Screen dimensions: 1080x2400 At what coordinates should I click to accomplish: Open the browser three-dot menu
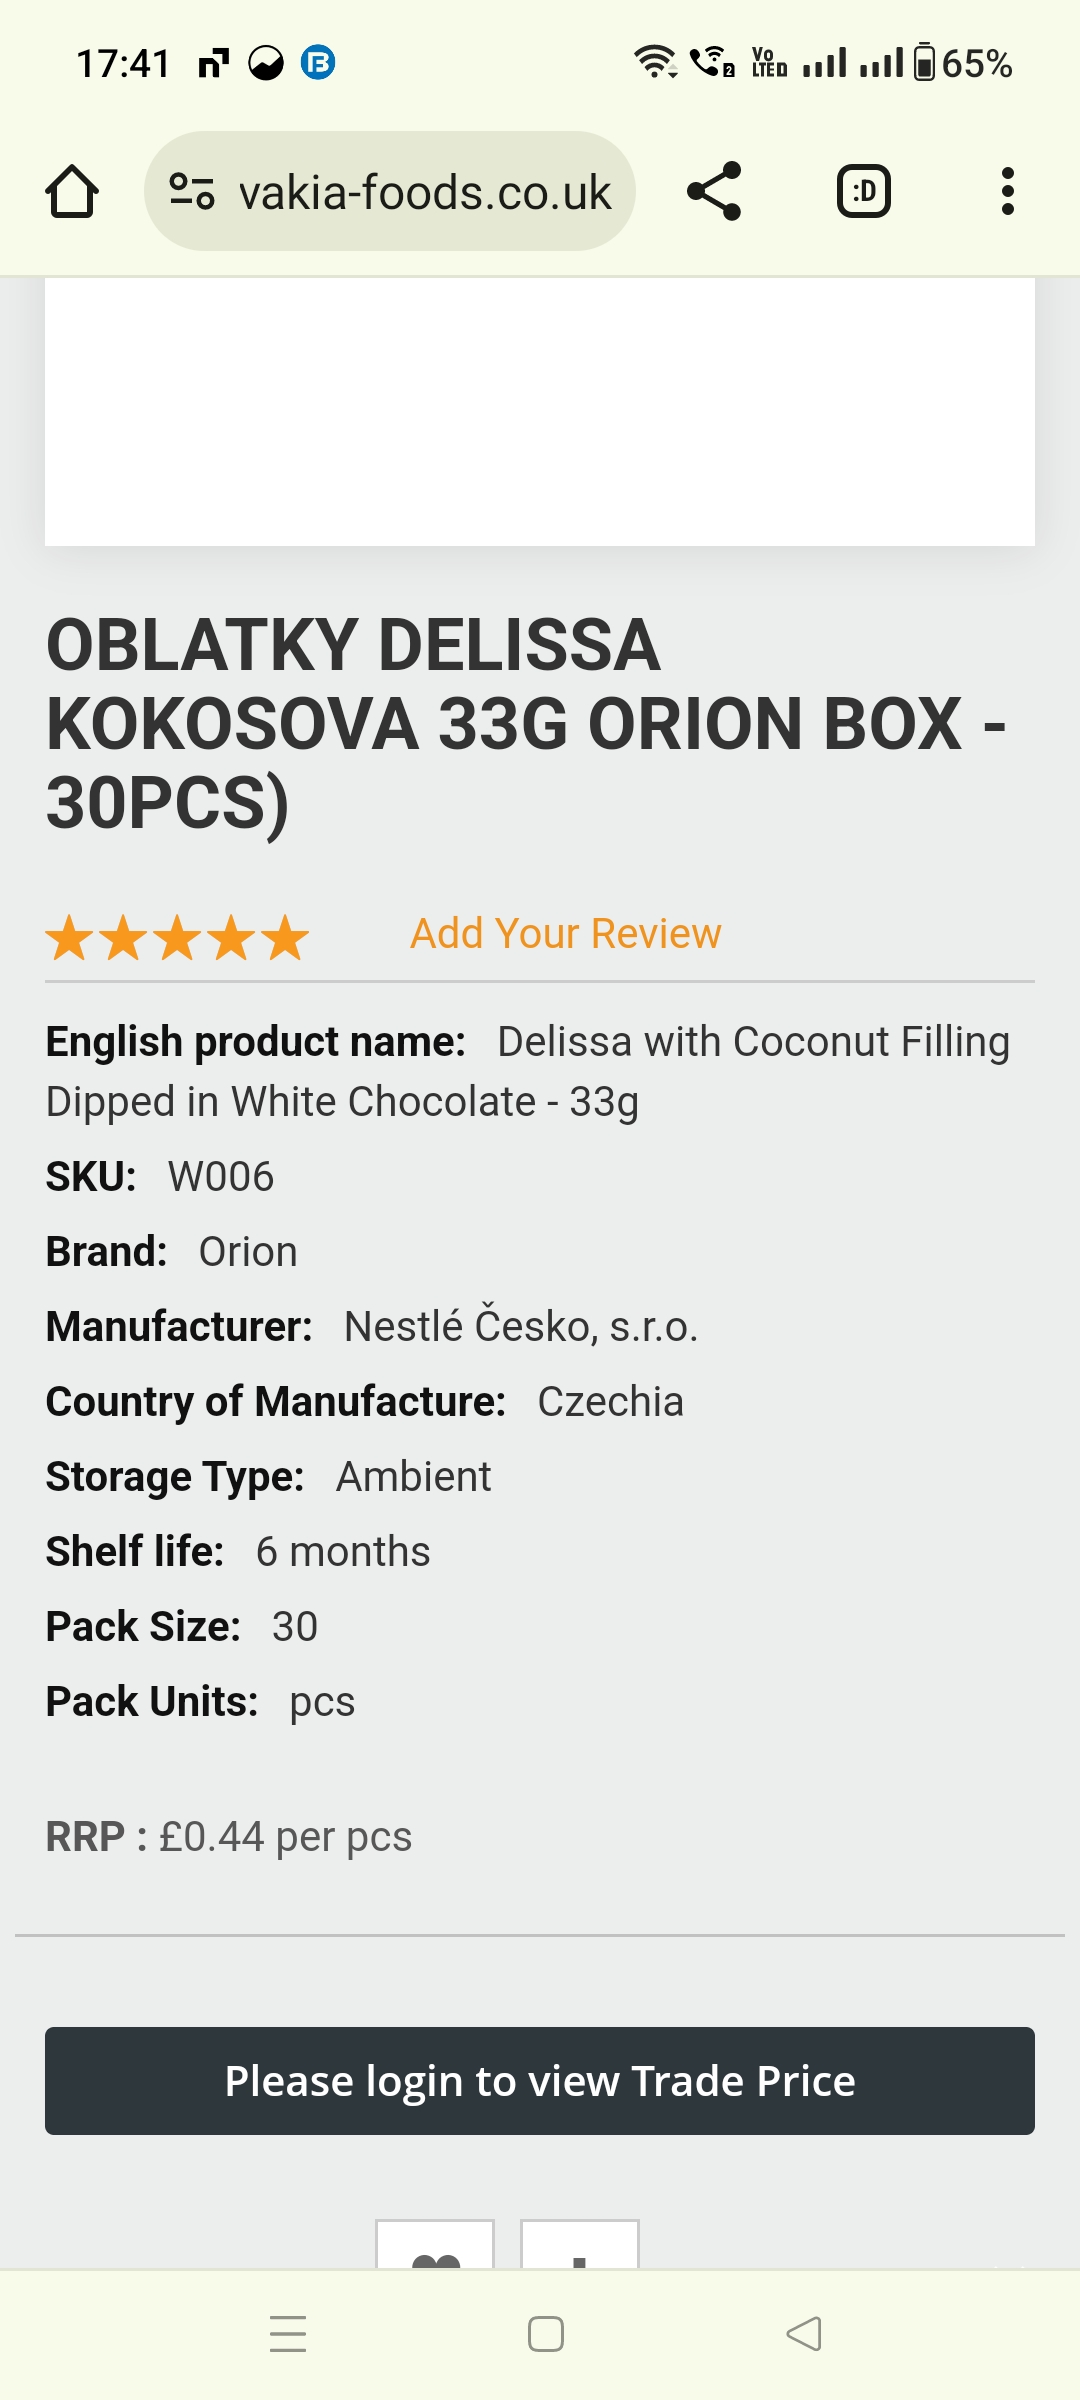tap(1008, 191)
